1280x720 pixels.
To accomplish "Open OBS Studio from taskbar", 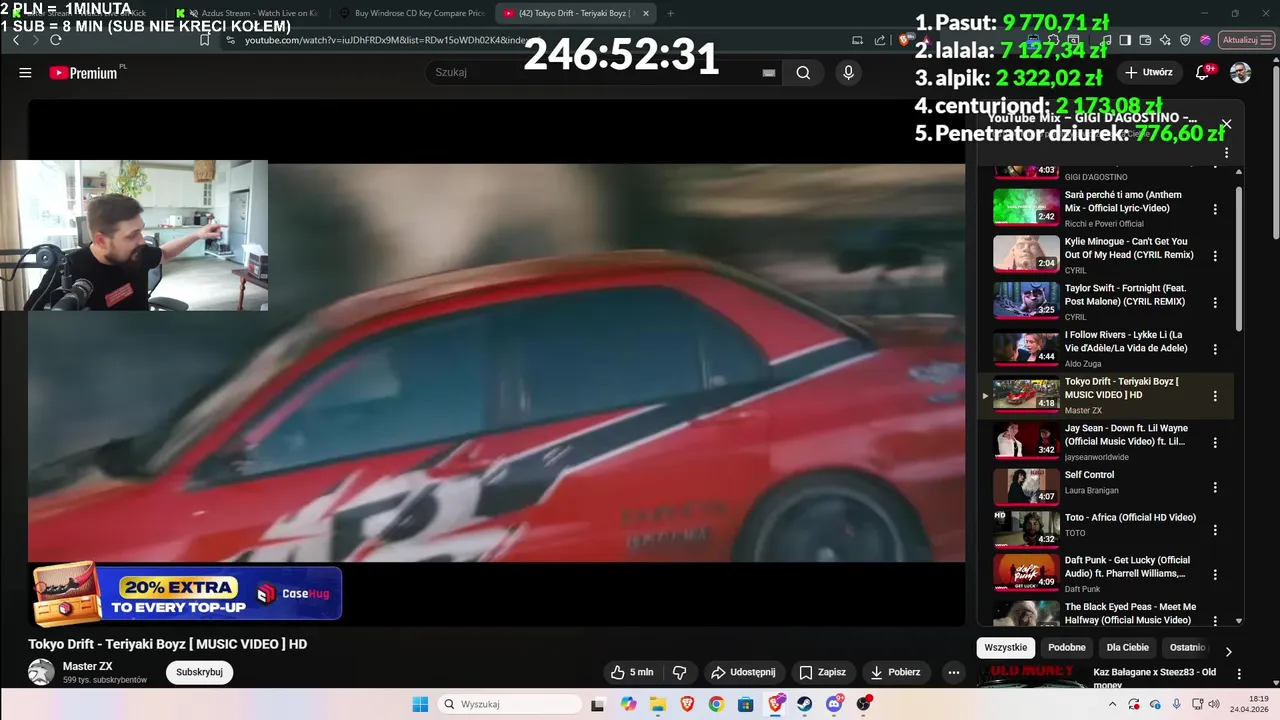I will [864, 704].
